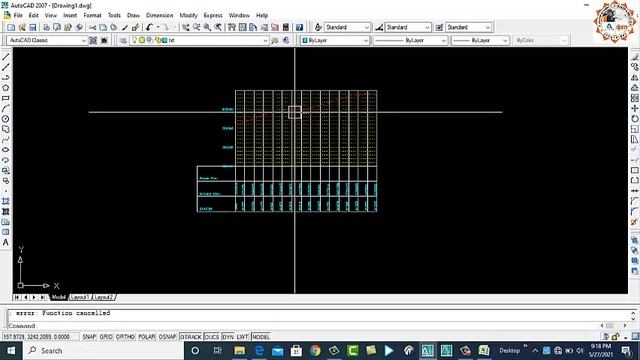Click the ByLayer color swatch
640x360 pixels.
coord(305,40)
